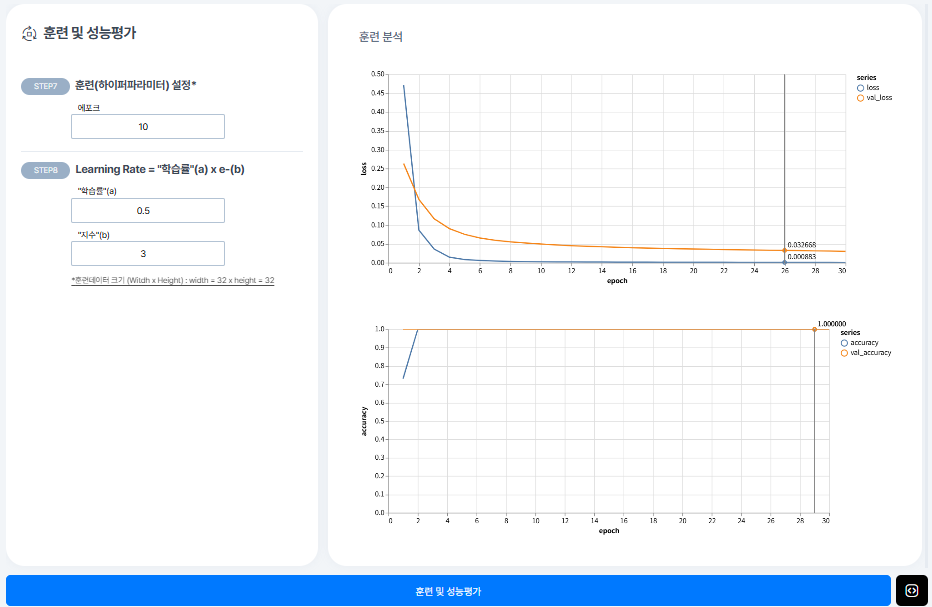Click the "학습률"(a) field label
This screenshot has height=607, width=932.
tap(97, 191)
